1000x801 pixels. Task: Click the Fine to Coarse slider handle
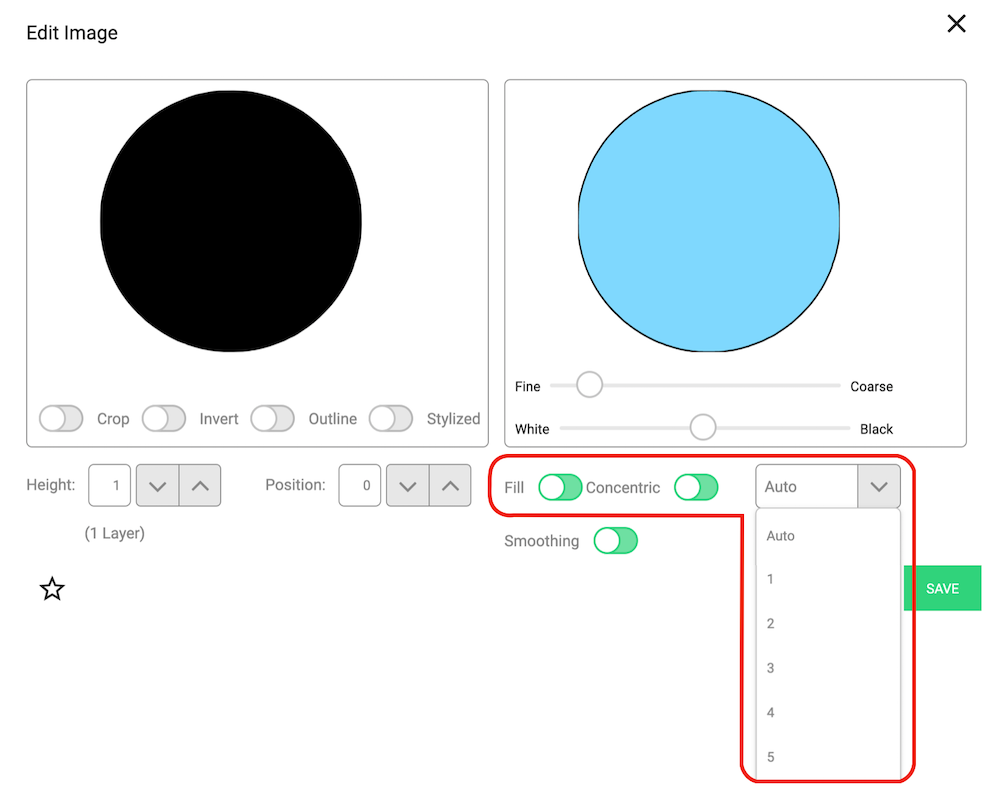coord(589,385)
